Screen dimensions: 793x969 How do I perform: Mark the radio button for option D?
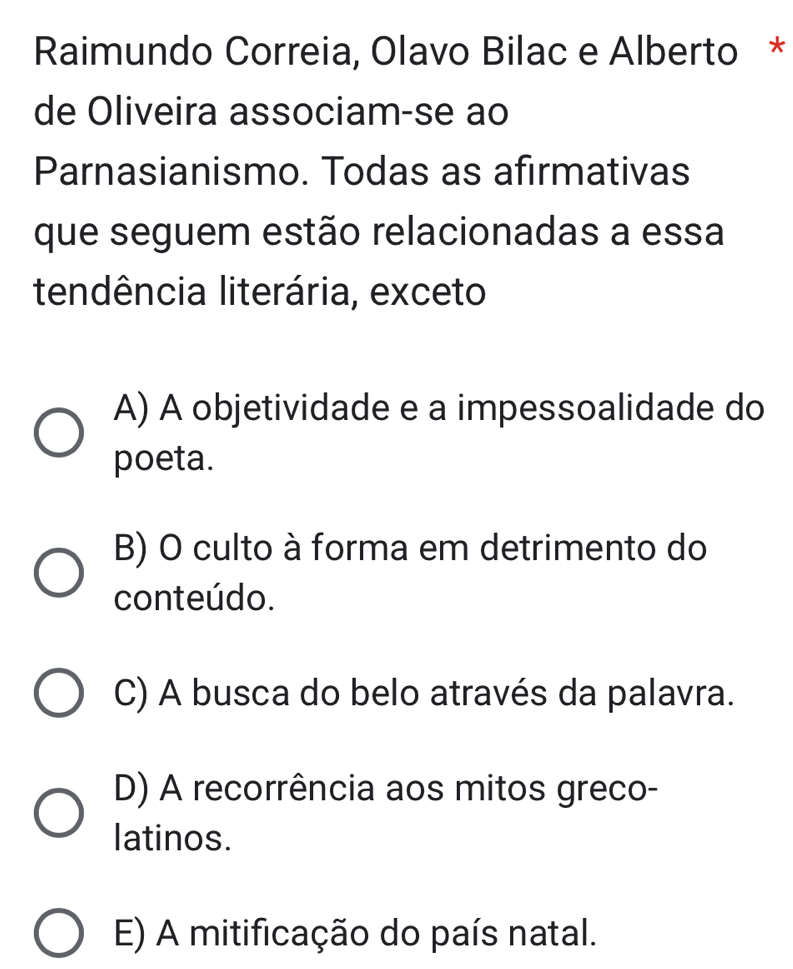click(59, 811)
